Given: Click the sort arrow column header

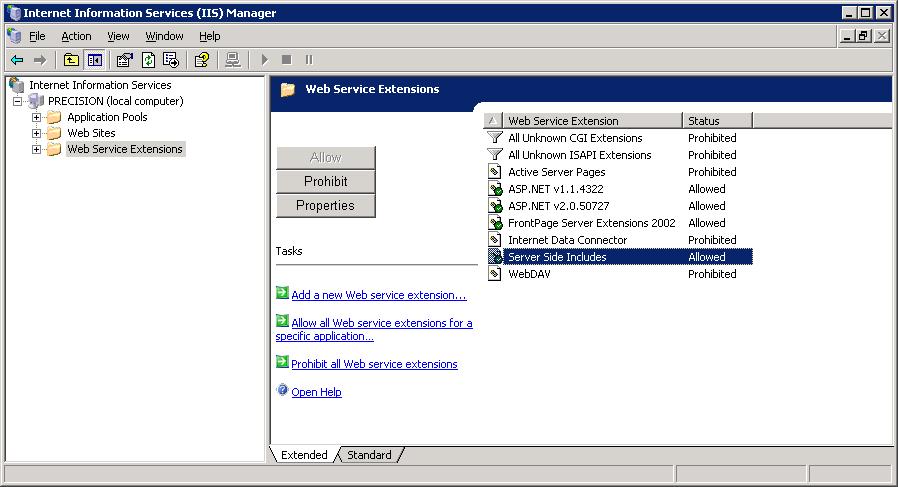Looking at the screenshot, I should pos(493,121).
